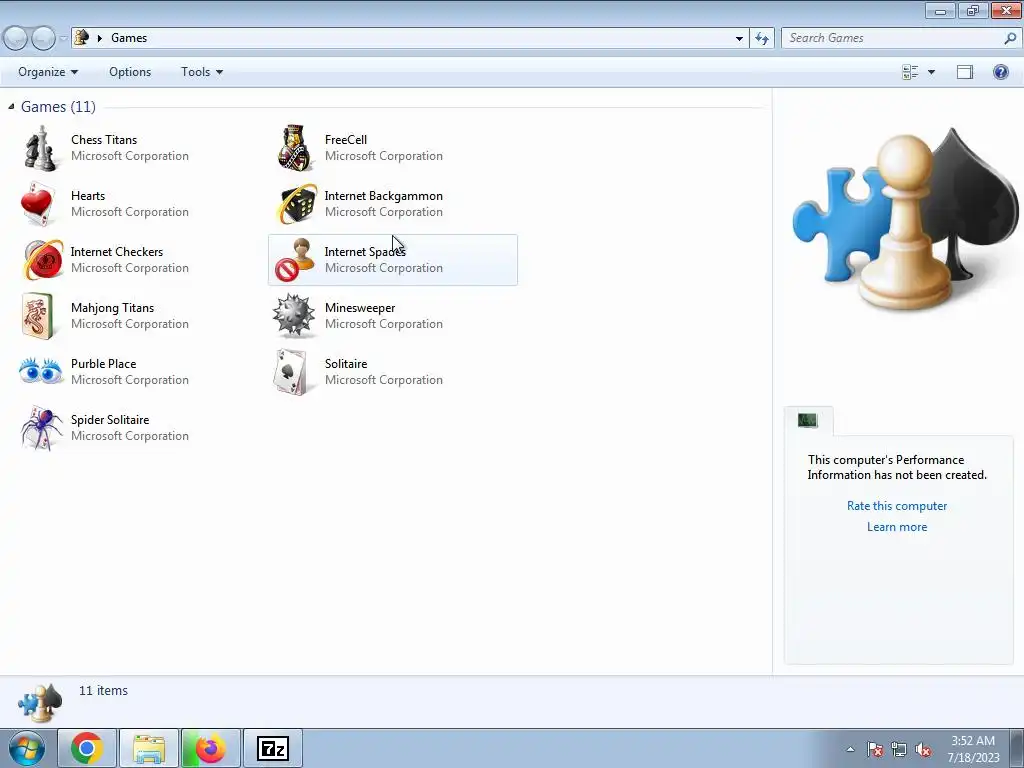Click the Back navigation arrow
This screenshot has height=768, width=1024.
tap(16, 38)
